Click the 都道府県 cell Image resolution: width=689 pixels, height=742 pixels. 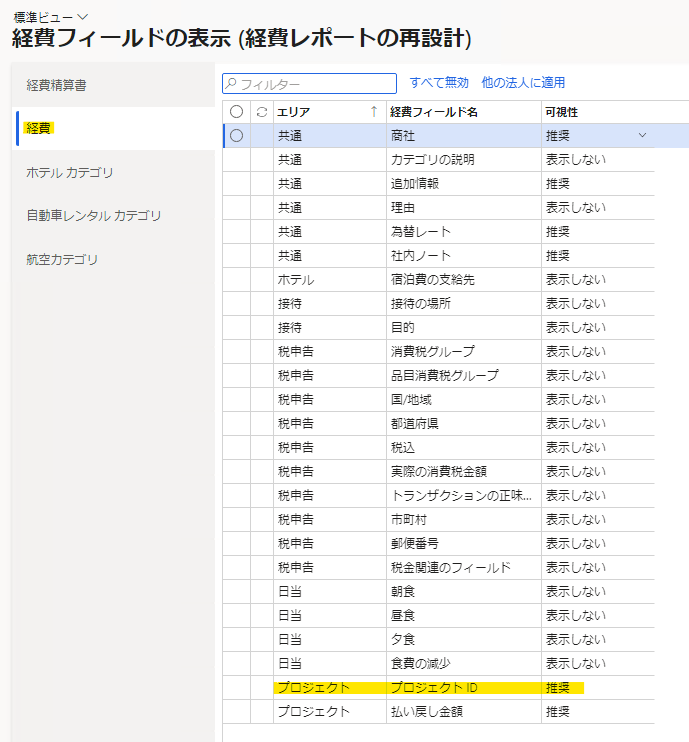click(x=464, y=424)
